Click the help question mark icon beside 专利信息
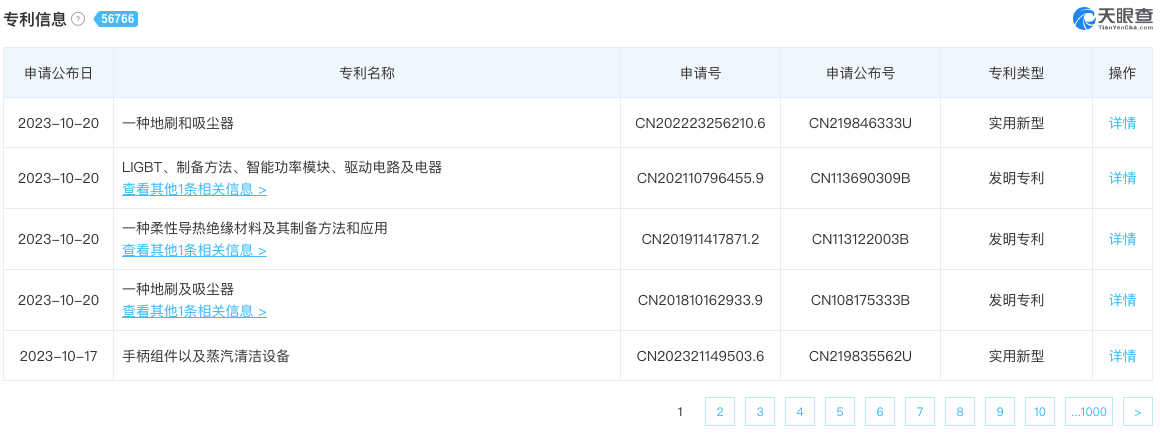Image resolution: width=1160 pixels, height=434 pixels. (78, 19)
